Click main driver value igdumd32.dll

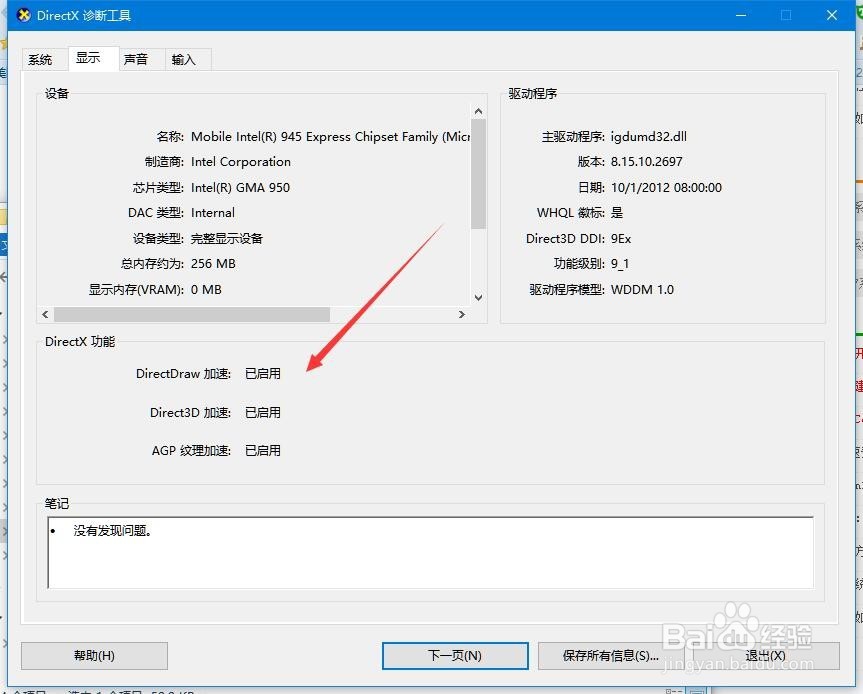[x=649, y=136]
